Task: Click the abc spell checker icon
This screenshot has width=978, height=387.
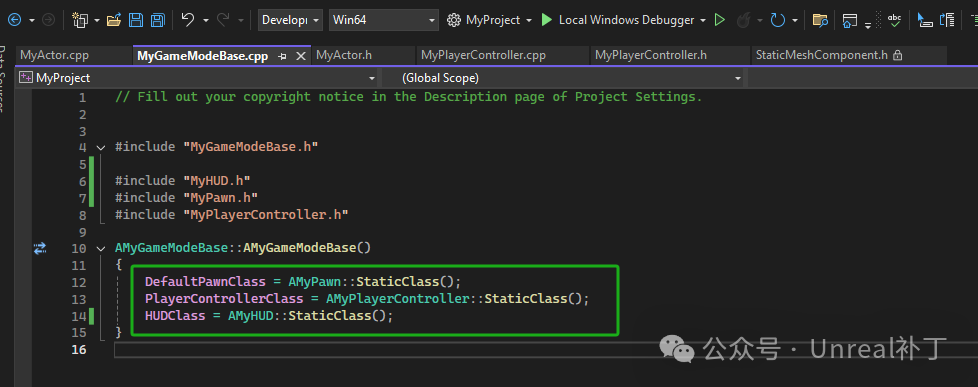Action: click(894, 21)
